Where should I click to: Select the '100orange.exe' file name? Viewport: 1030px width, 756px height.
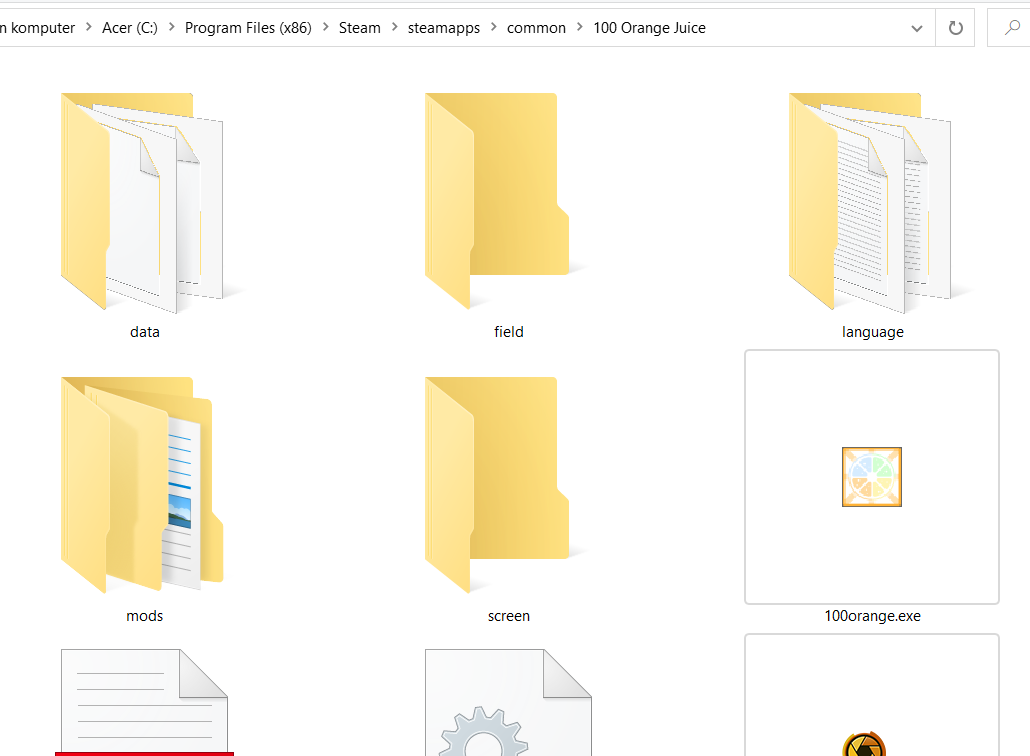[x=872, y=616]
